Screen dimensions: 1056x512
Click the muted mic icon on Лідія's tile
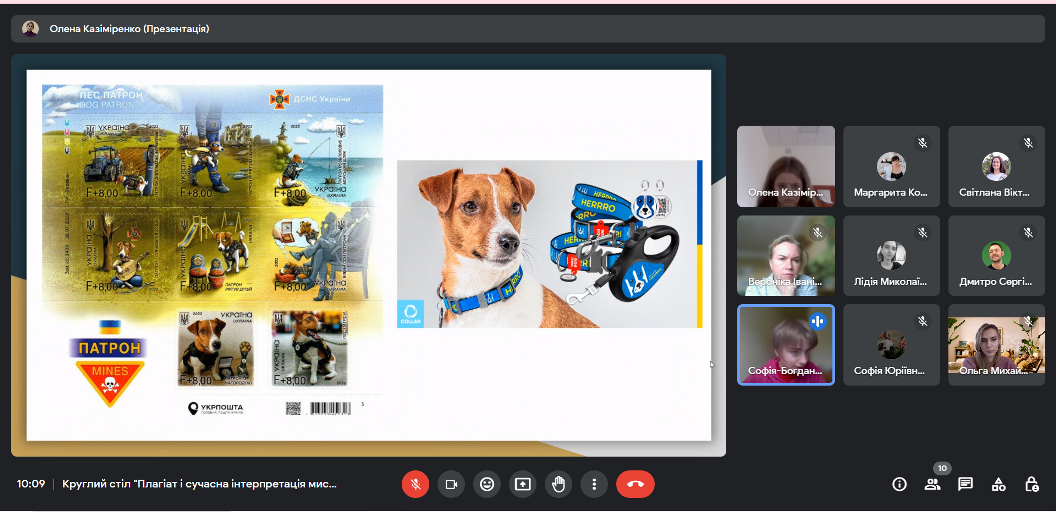[x=923, y=232]
